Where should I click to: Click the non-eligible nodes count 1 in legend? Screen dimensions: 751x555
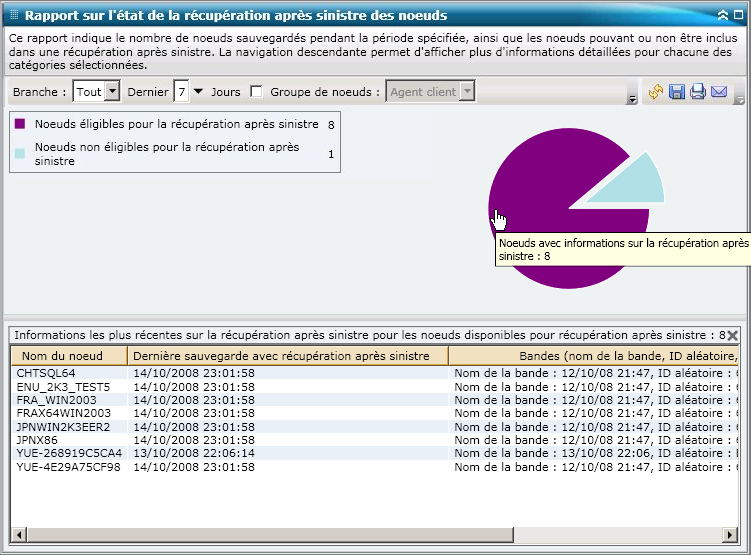(x=331, y=154)
